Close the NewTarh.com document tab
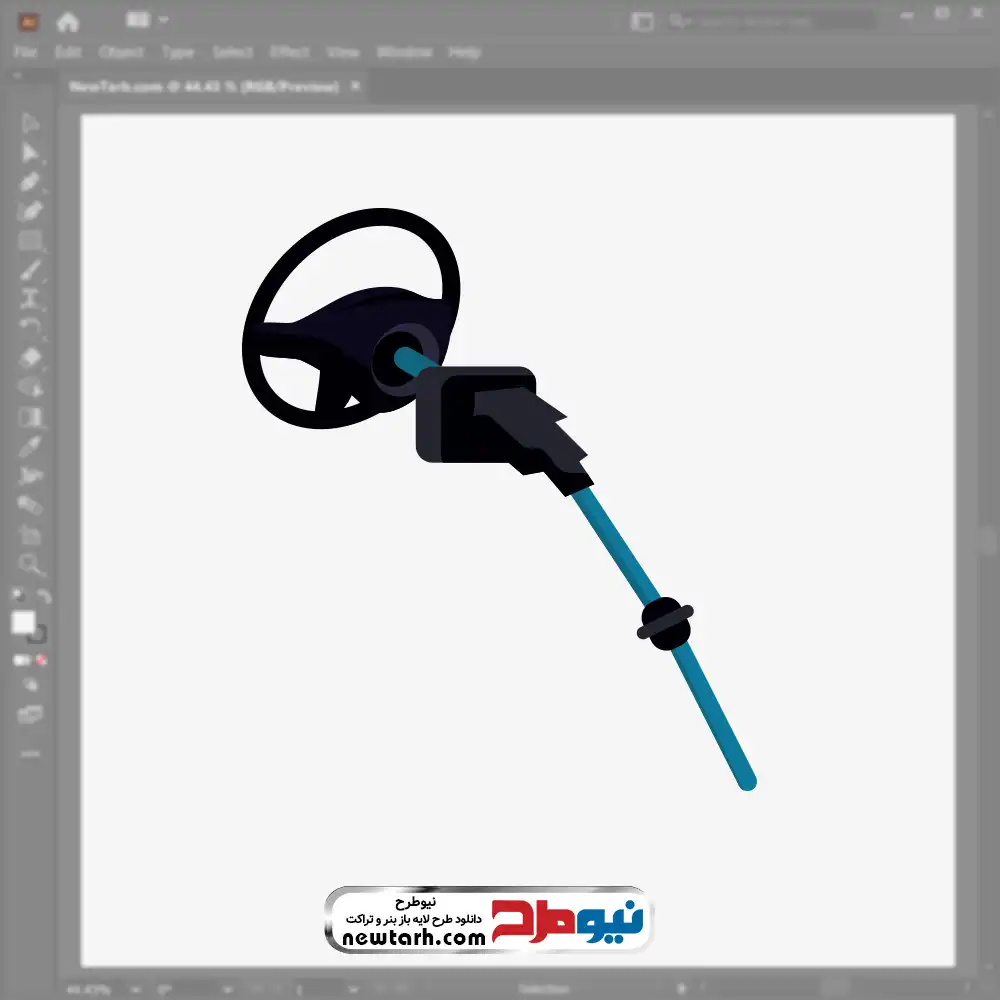Viewport: 1000px width, 1000px height. pos(355,87)
